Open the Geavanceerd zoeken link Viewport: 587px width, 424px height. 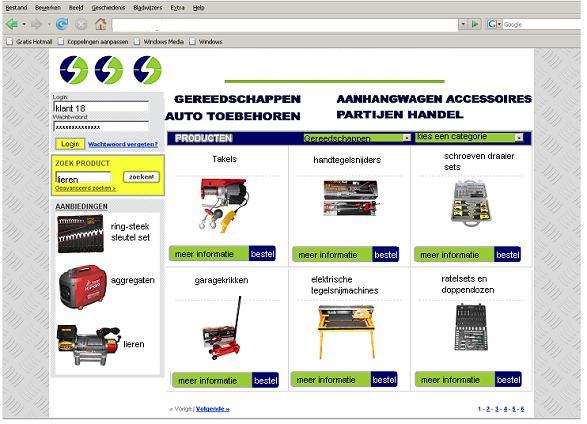point(85,188)
